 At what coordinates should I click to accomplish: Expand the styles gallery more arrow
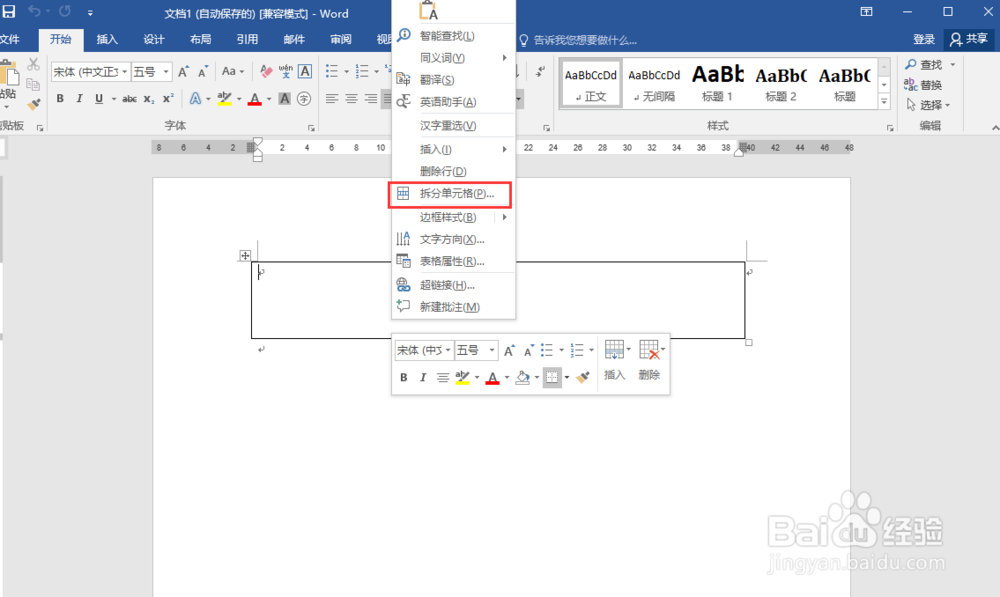coord(884,101)
